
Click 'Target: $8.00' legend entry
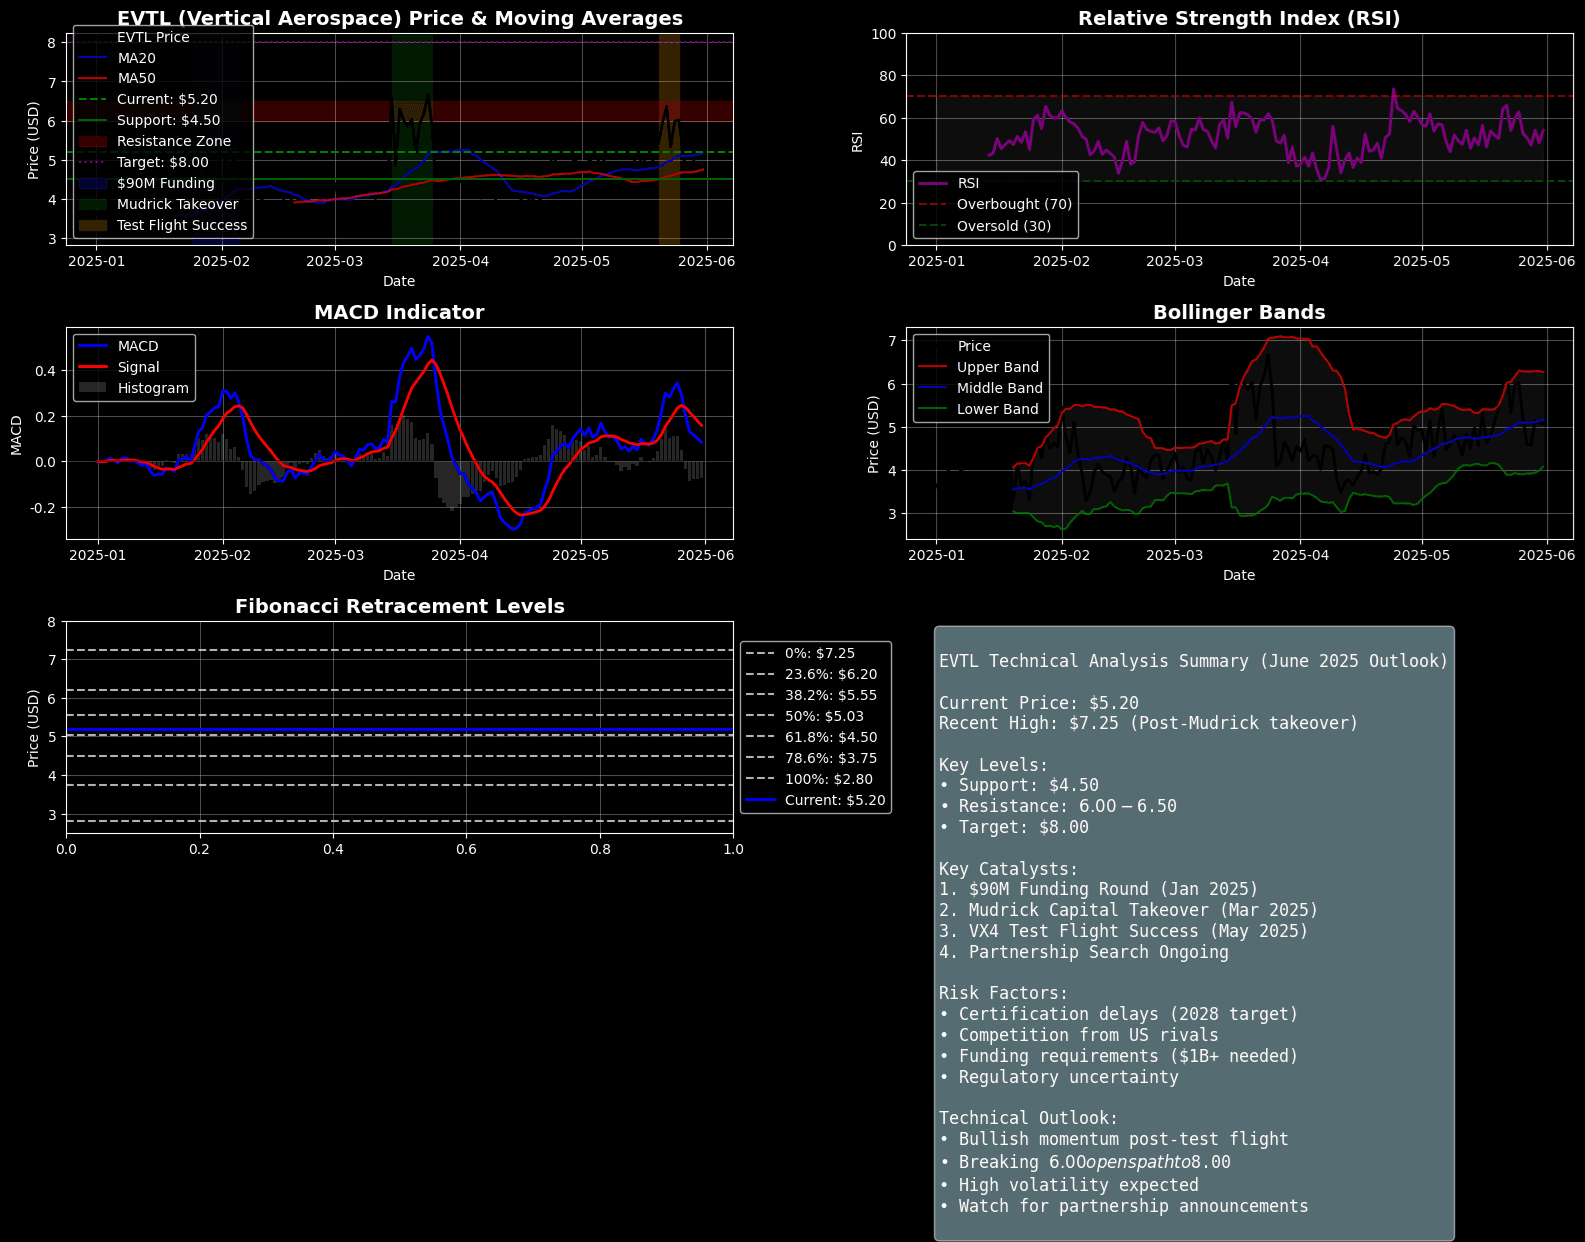click(144, 163)
